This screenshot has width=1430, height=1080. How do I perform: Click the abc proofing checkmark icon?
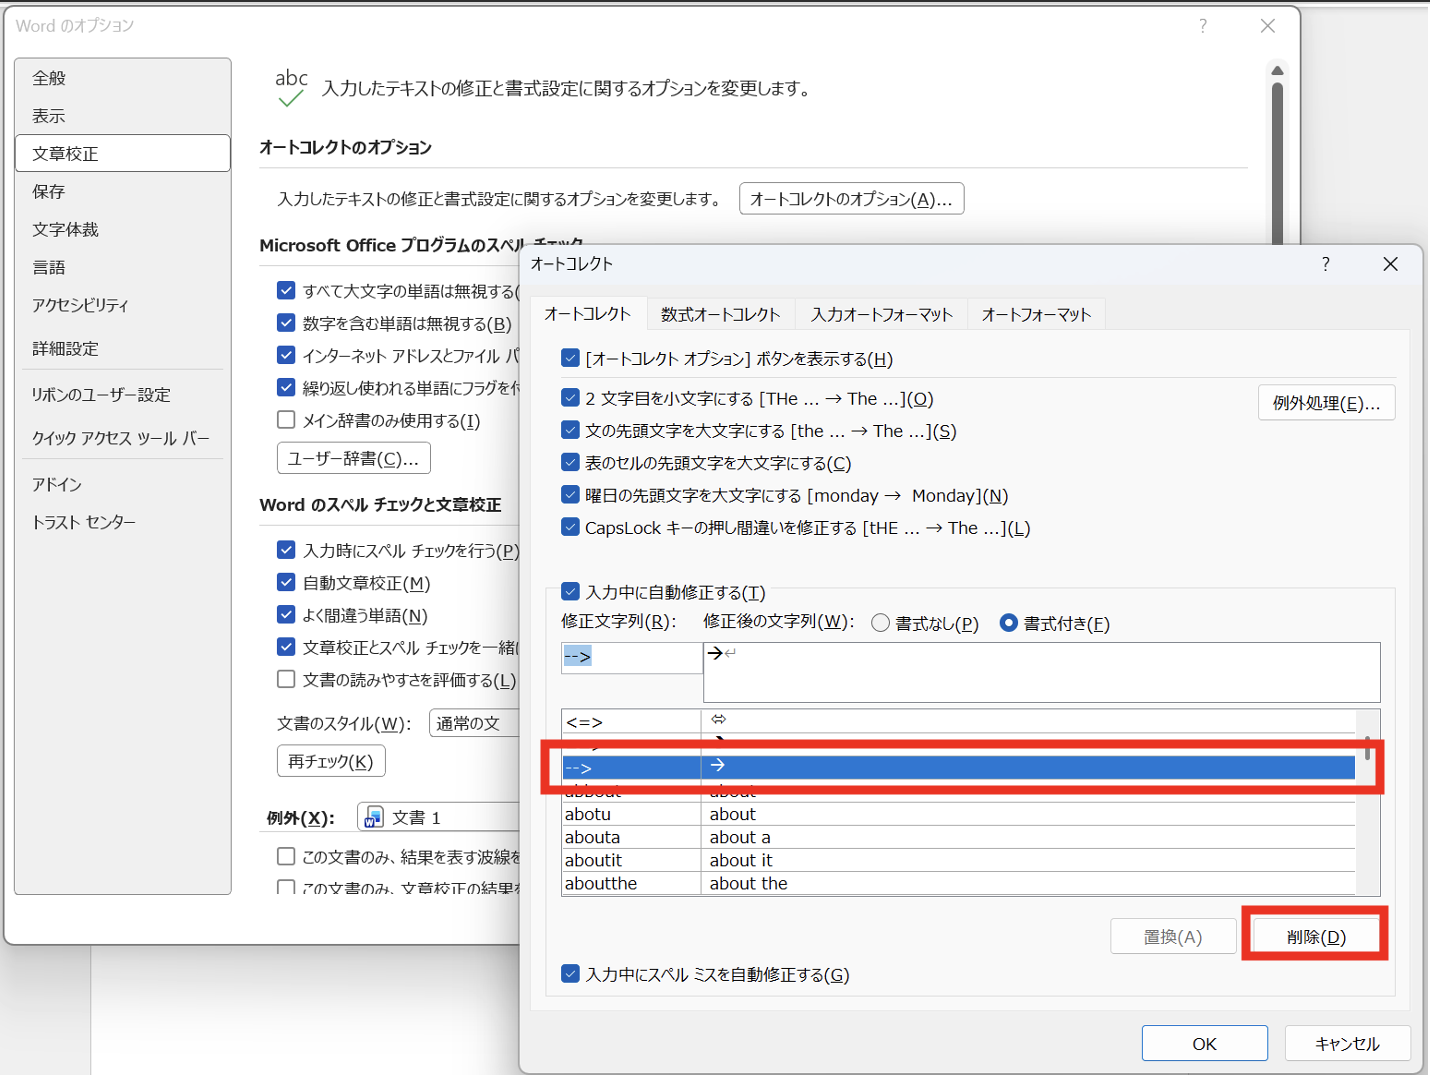291,87
